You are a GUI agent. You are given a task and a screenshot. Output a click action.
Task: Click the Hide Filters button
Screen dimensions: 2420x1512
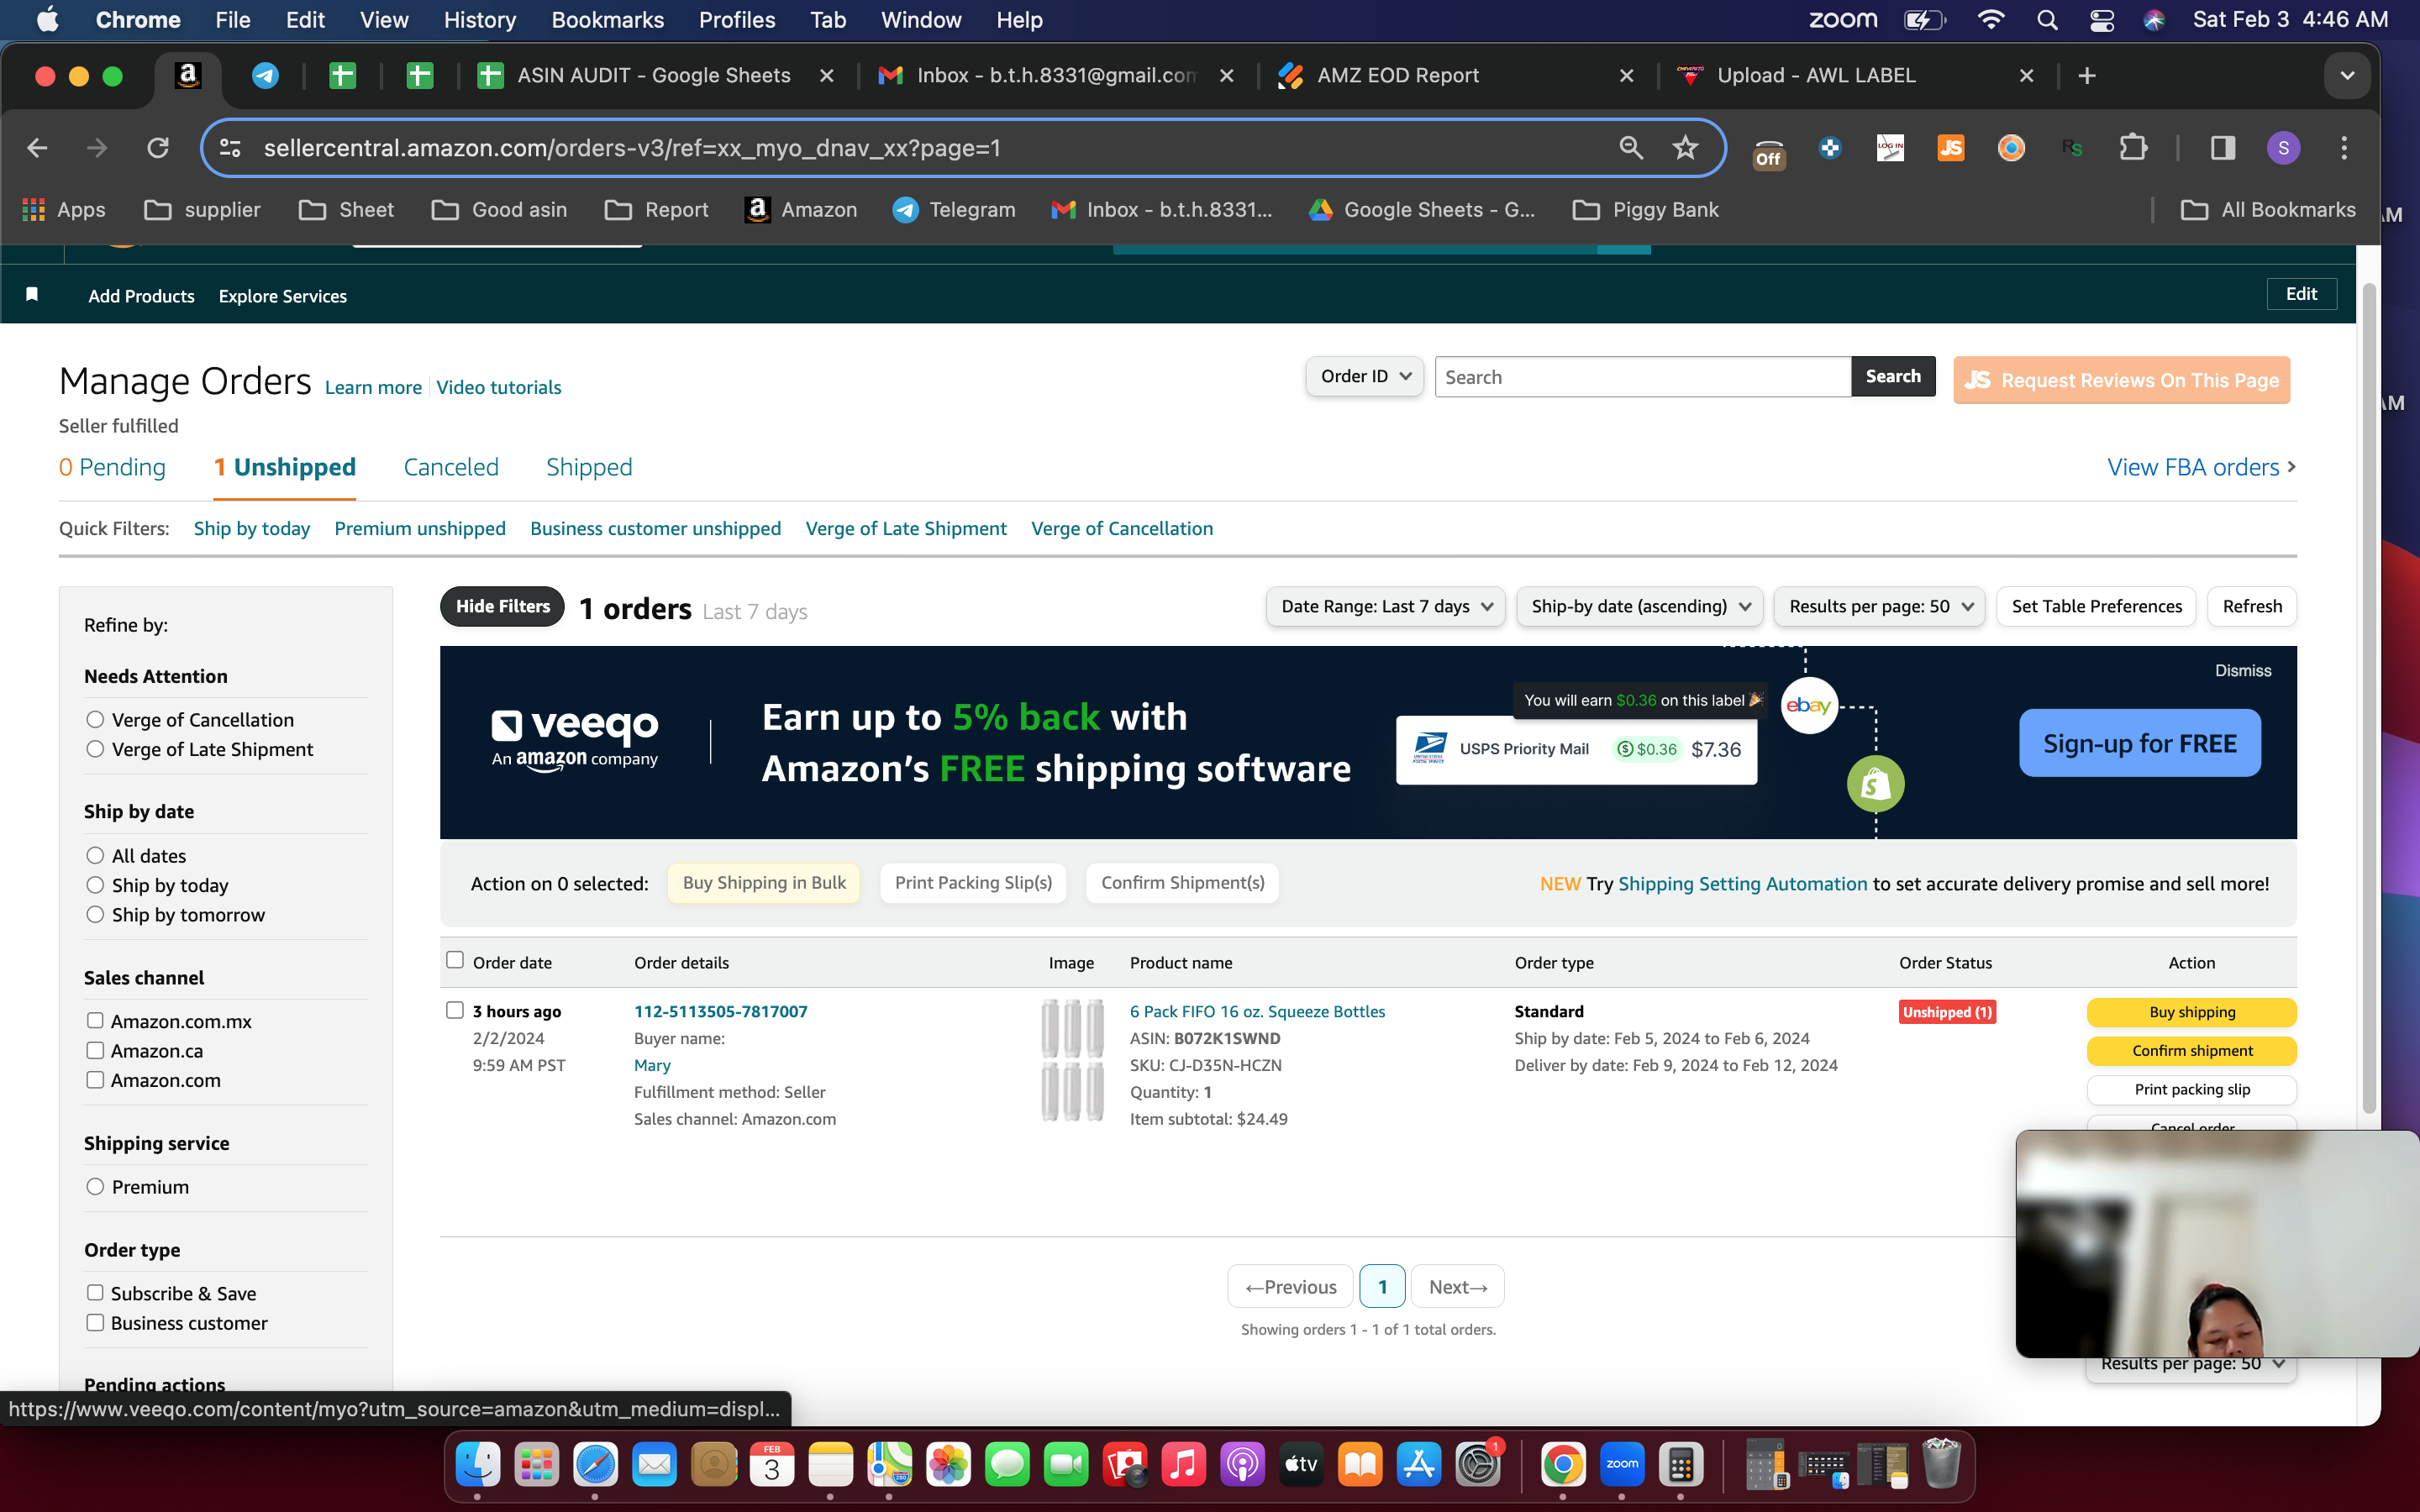tap(503, 606)
